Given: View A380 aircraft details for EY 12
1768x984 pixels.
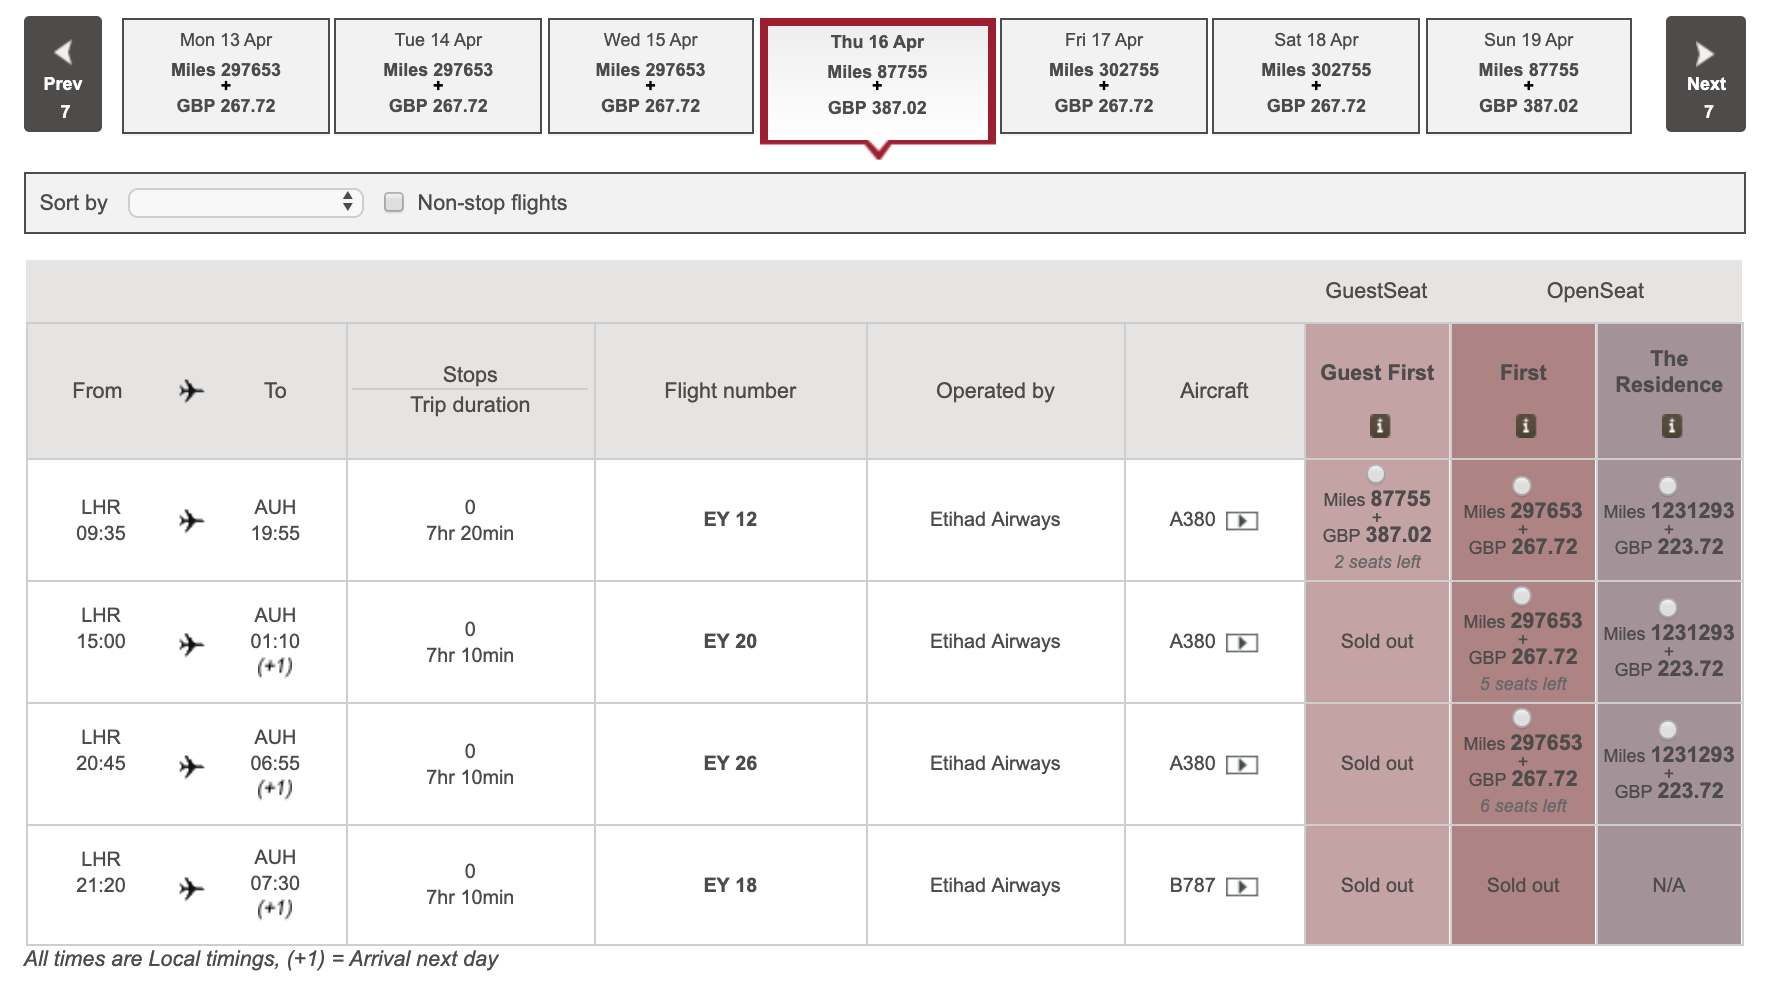Looking at the screenshot, I should [1242, 521].
